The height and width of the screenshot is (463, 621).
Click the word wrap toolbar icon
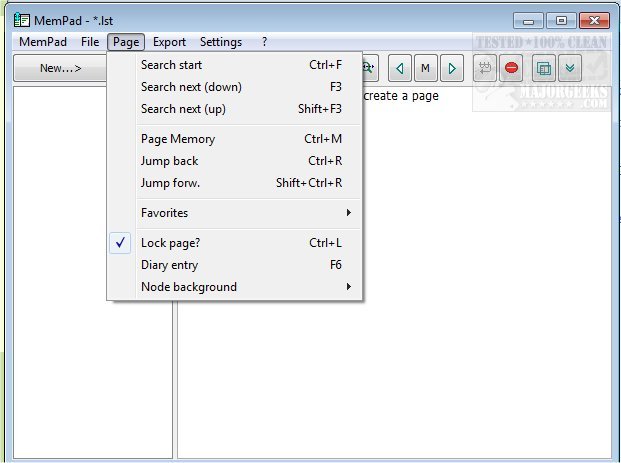pos(485,68)
